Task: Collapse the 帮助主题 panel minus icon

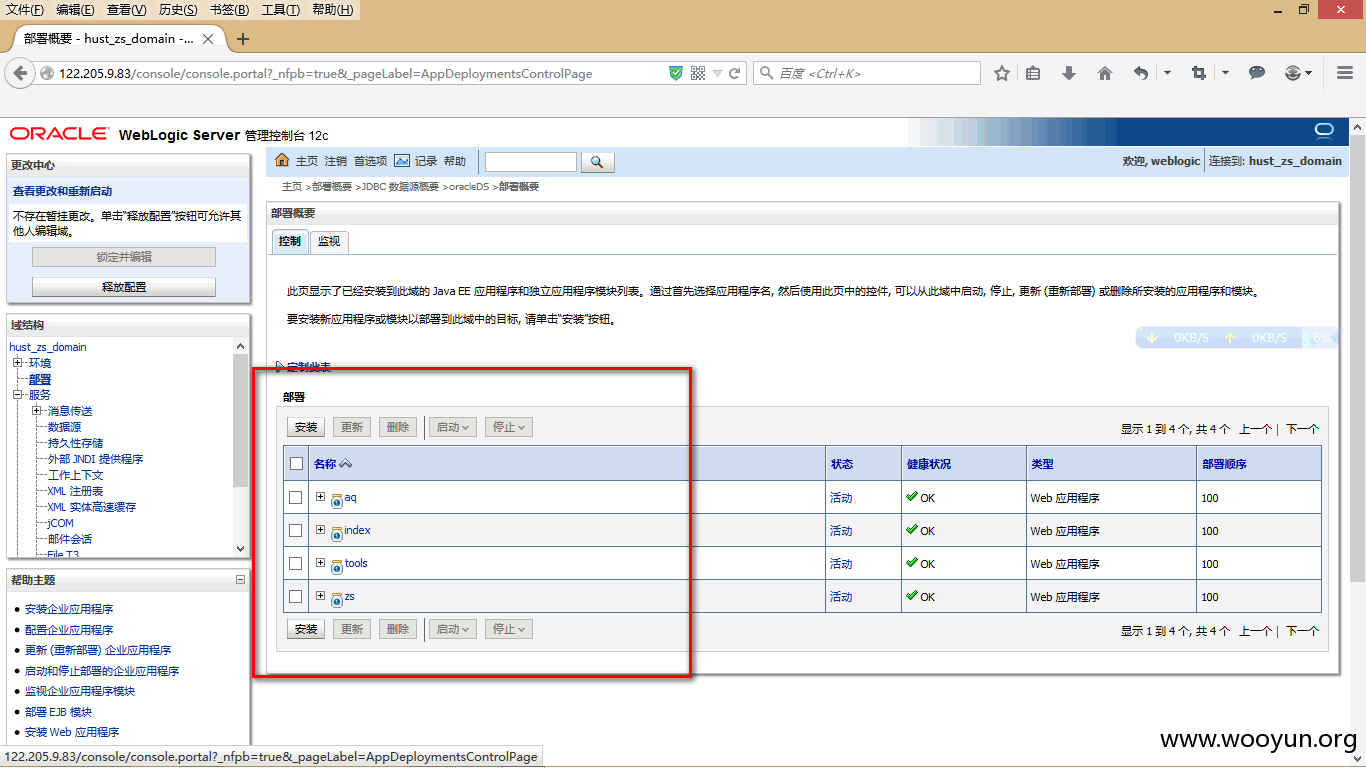Action: [240, 579]
